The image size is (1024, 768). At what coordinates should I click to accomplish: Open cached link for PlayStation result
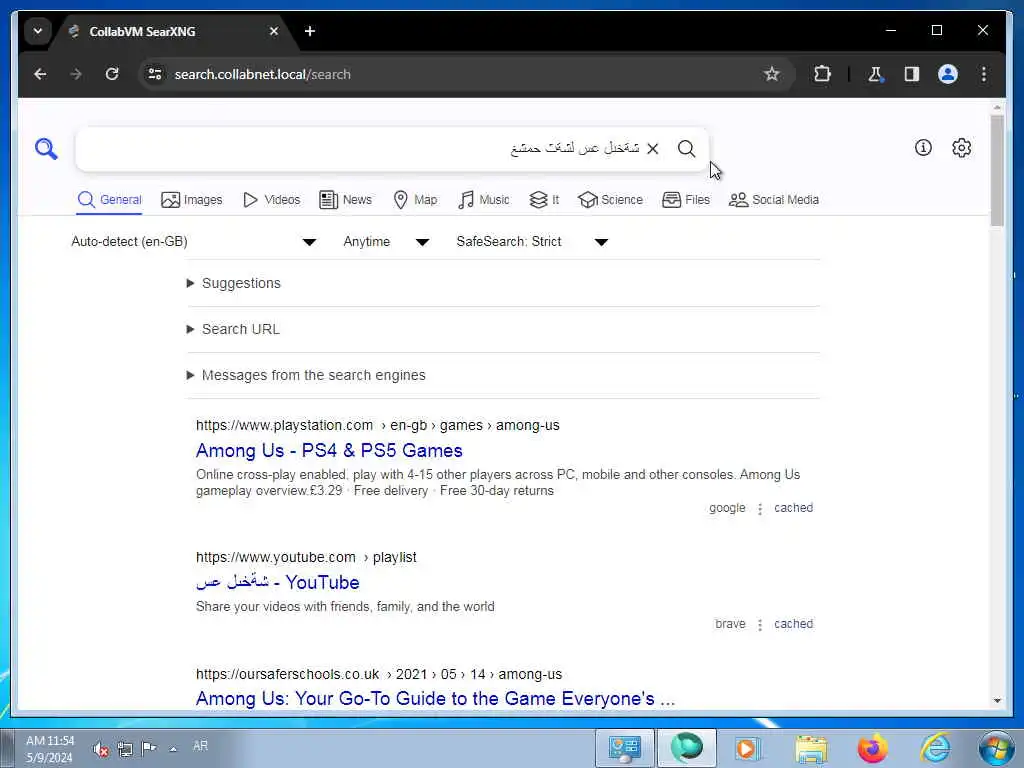(x=793, y=508)
